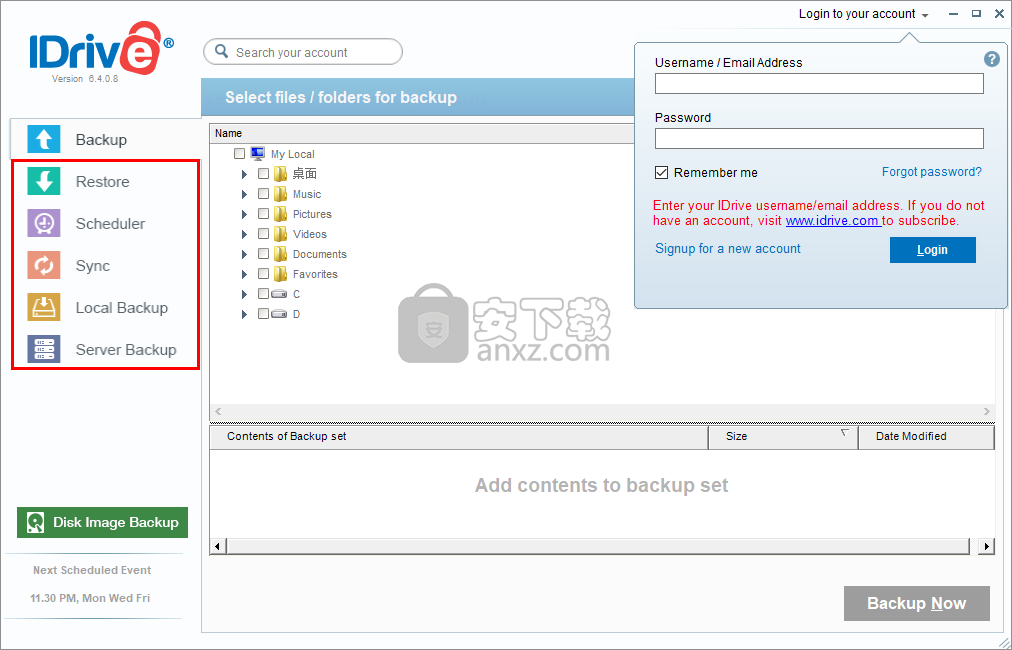Click the My Local computer icon
The image size is (1012, 650).
tap(258, 154)
